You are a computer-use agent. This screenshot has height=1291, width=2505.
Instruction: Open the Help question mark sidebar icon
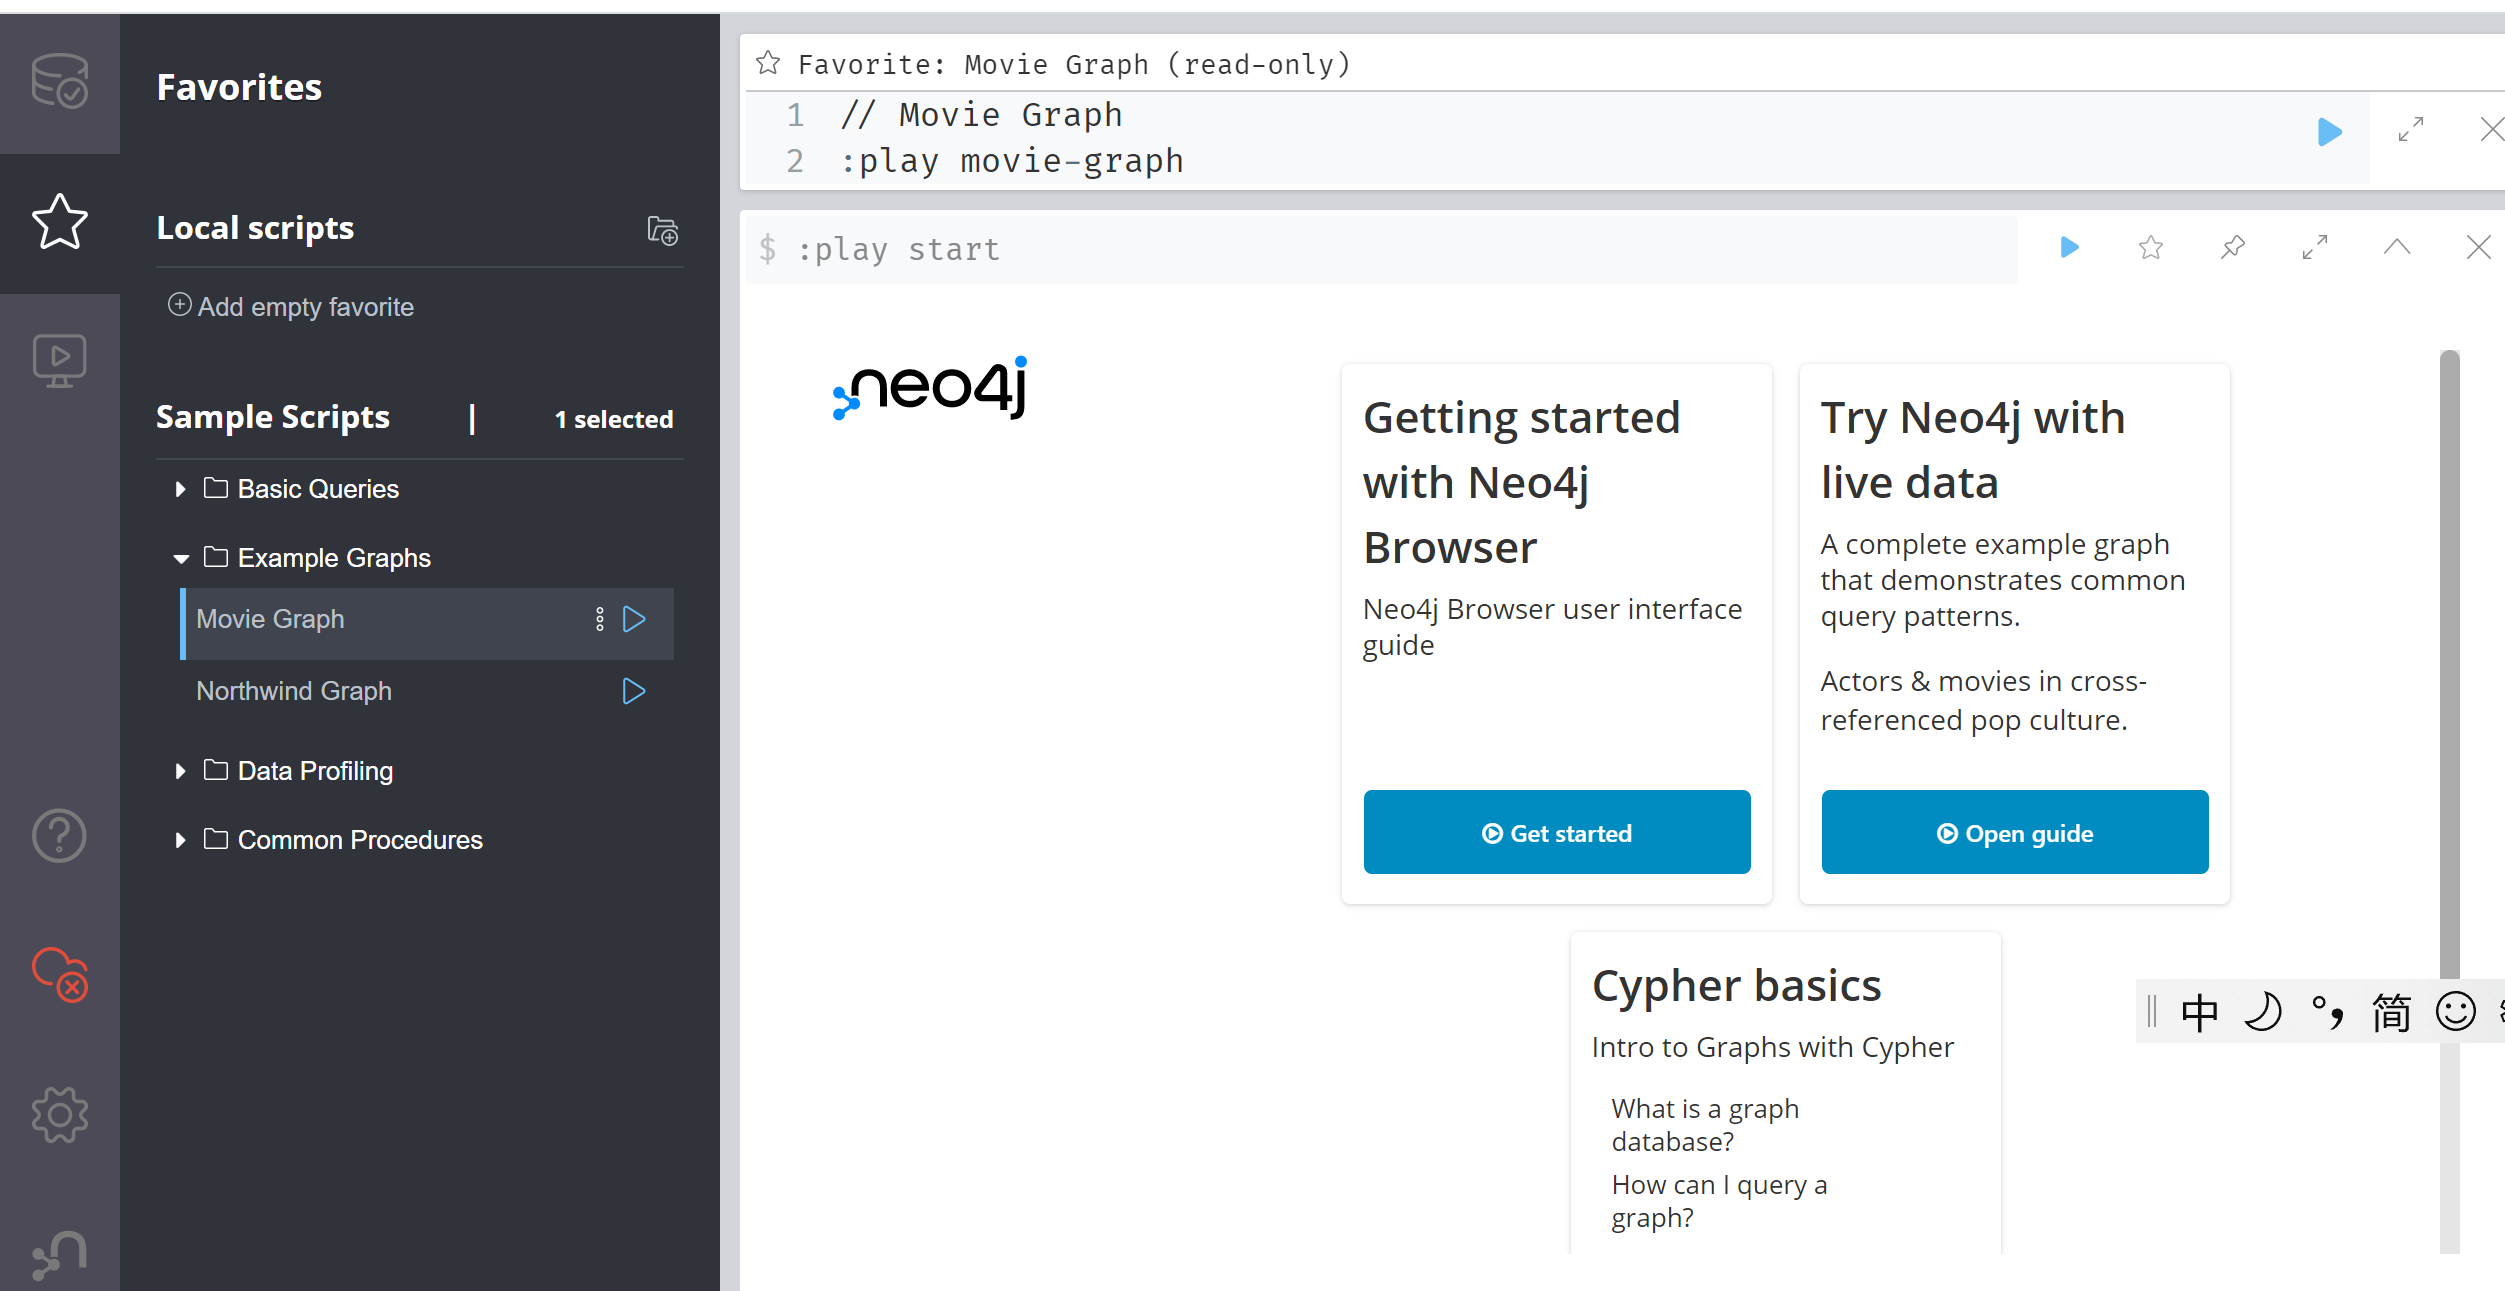(60, 836)
